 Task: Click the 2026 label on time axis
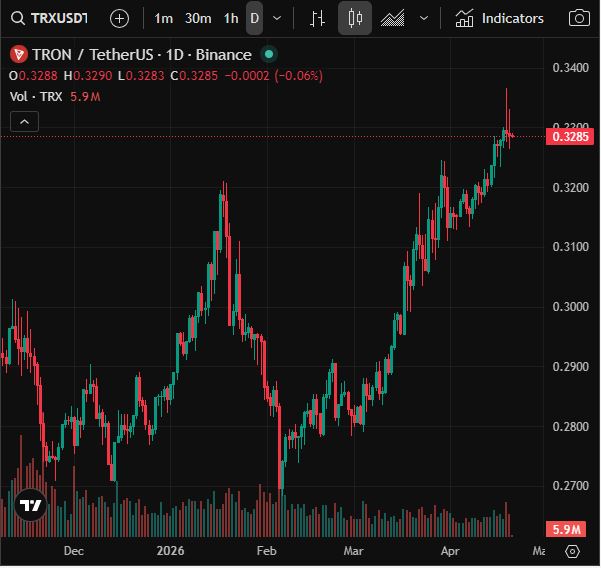pyautogui.click(x=170, y=551)
